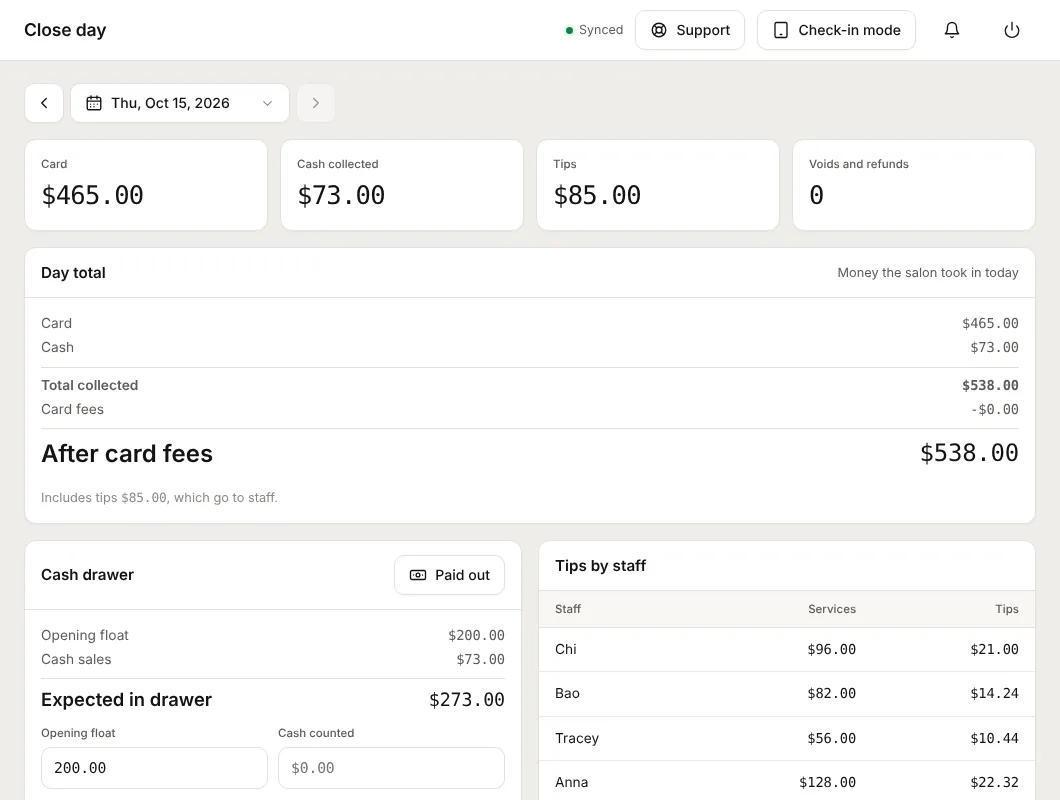This screenshot has height=800, width=1060.
Task: Click the calendar icon in date picker
Action: (x=94, y=103)
